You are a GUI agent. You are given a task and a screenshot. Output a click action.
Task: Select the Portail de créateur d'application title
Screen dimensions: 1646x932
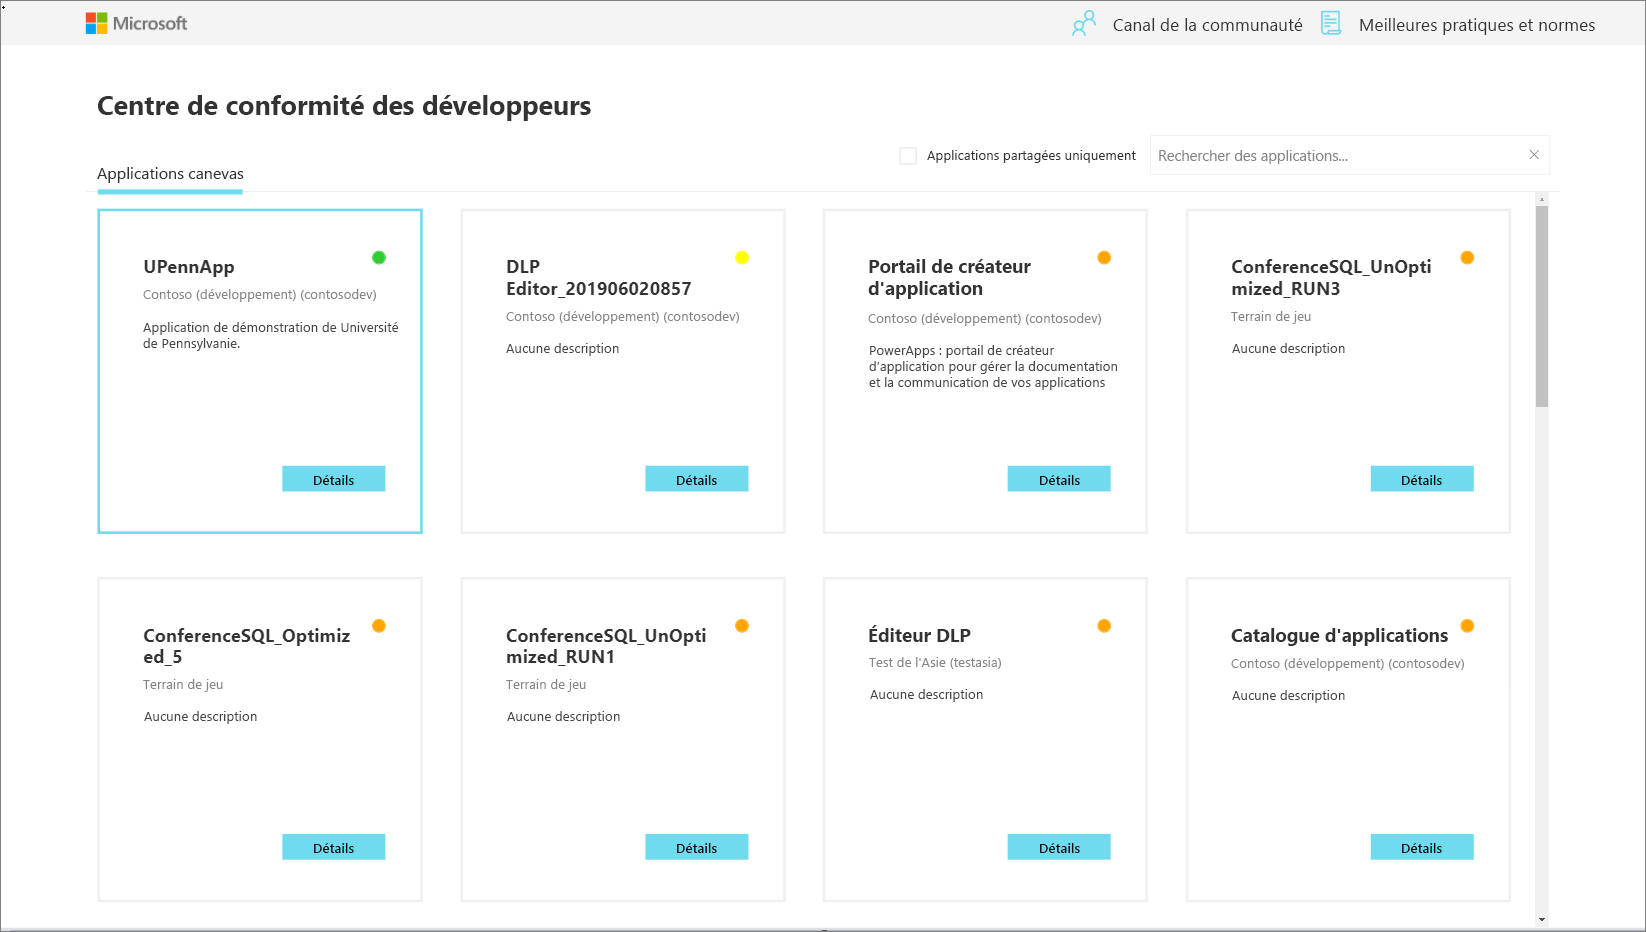click(949, 278)
